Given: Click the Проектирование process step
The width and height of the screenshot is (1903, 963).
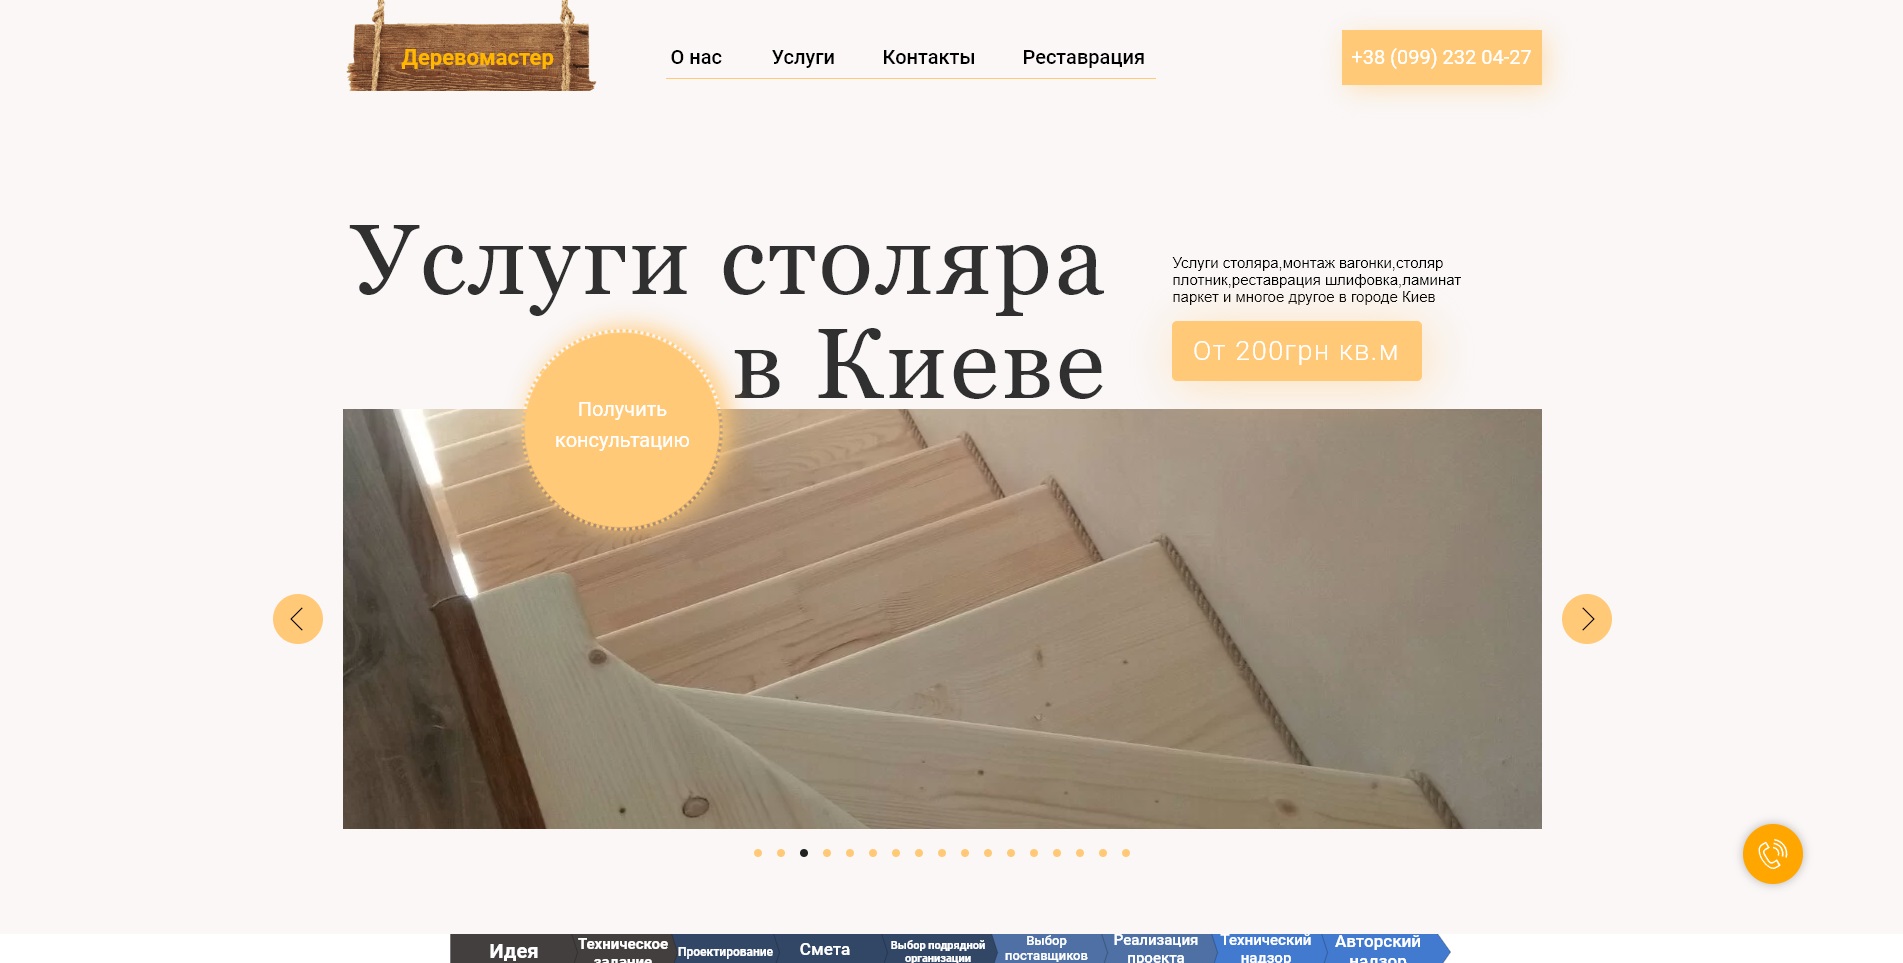Looking at the screenshot, I should pyautogui.click(x=725, y=951).
